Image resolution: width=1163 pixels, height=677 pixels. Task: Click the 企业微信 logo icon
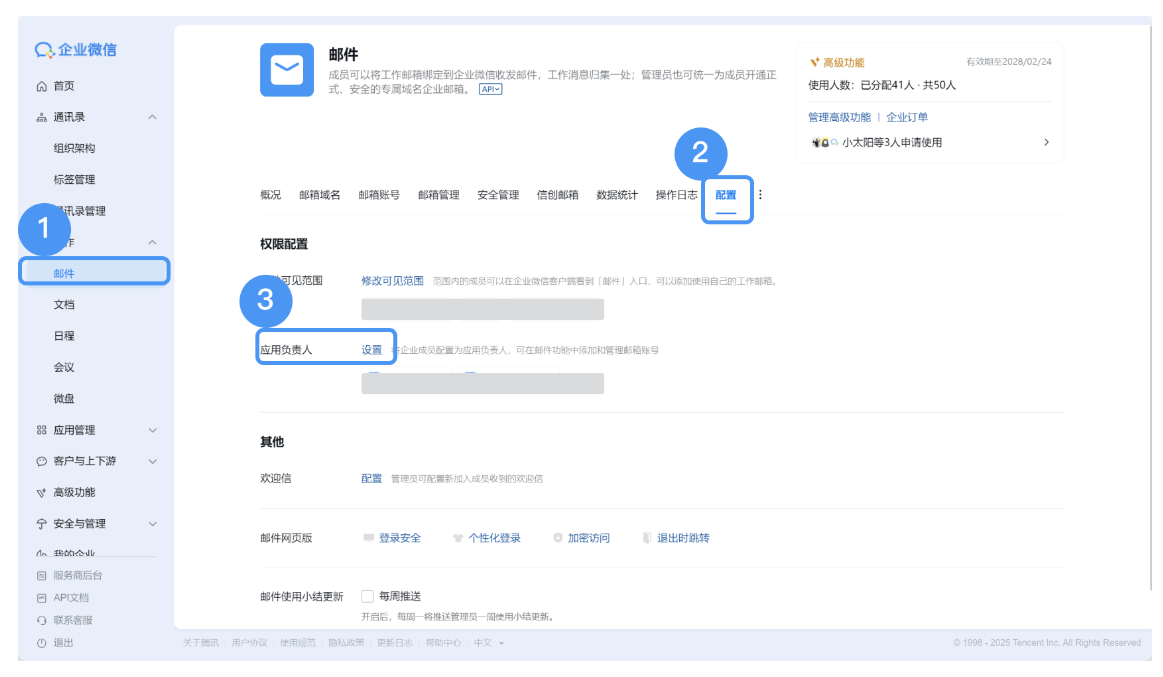43,49
